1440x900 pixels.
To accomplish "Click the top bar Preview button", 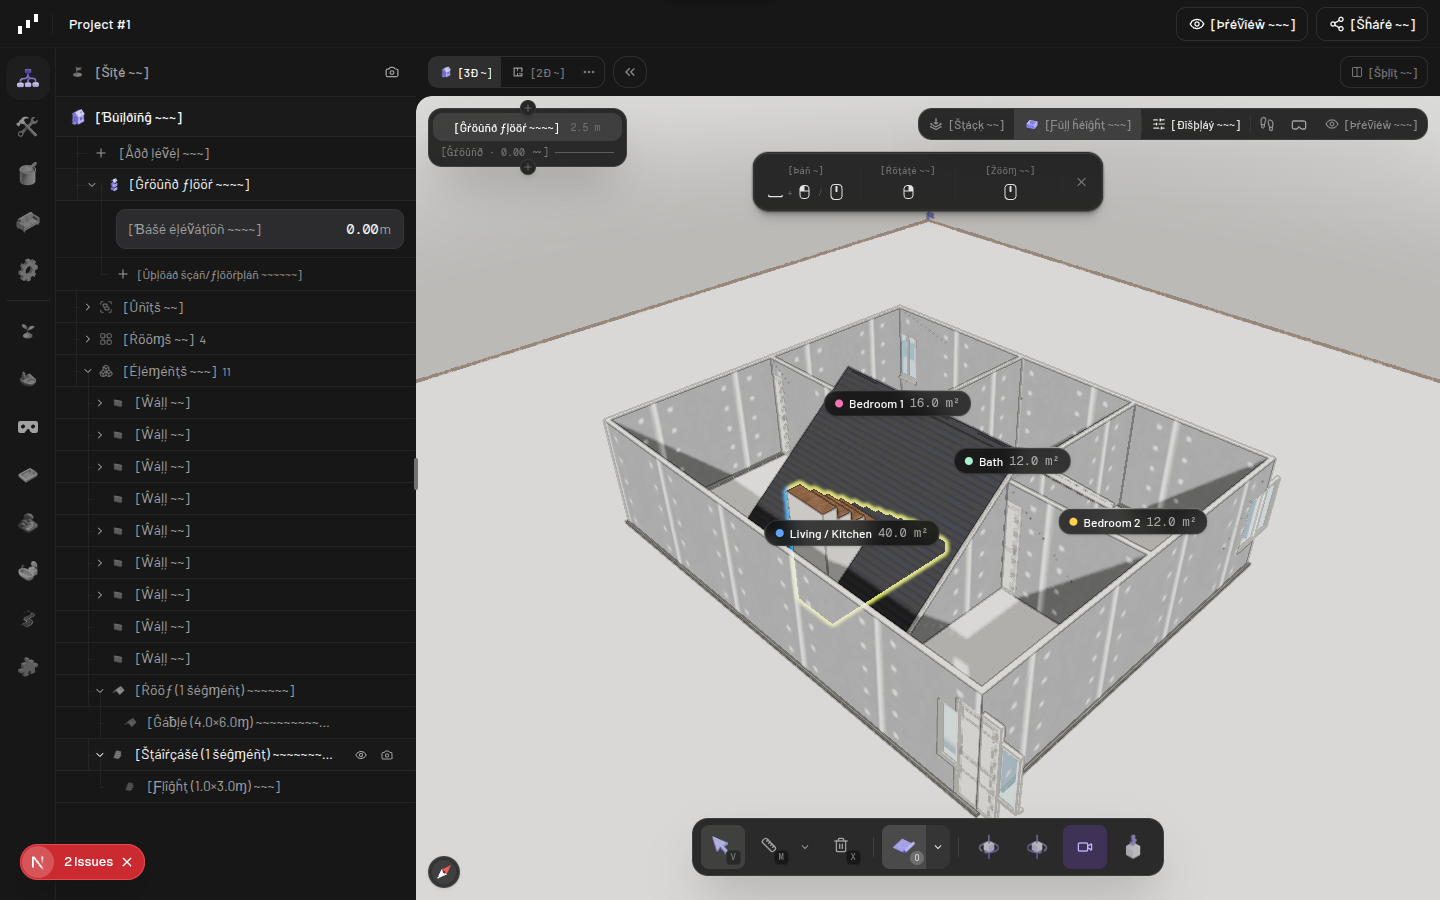I will 1242,24.
